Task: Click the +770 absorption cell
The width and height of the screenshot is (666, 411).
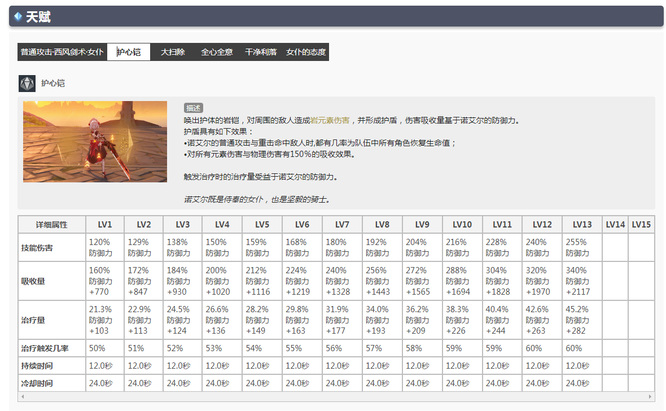Action: pos(105,281)
